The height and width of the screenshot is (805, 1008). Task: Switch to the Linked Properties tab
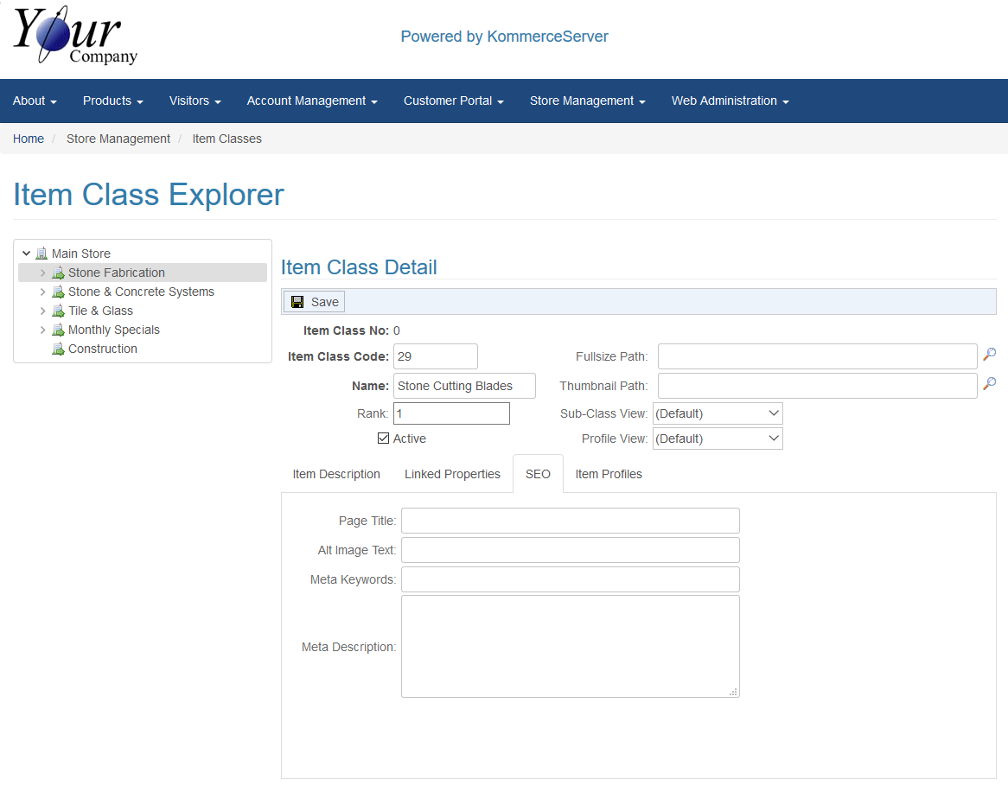(x=452, y=474)
